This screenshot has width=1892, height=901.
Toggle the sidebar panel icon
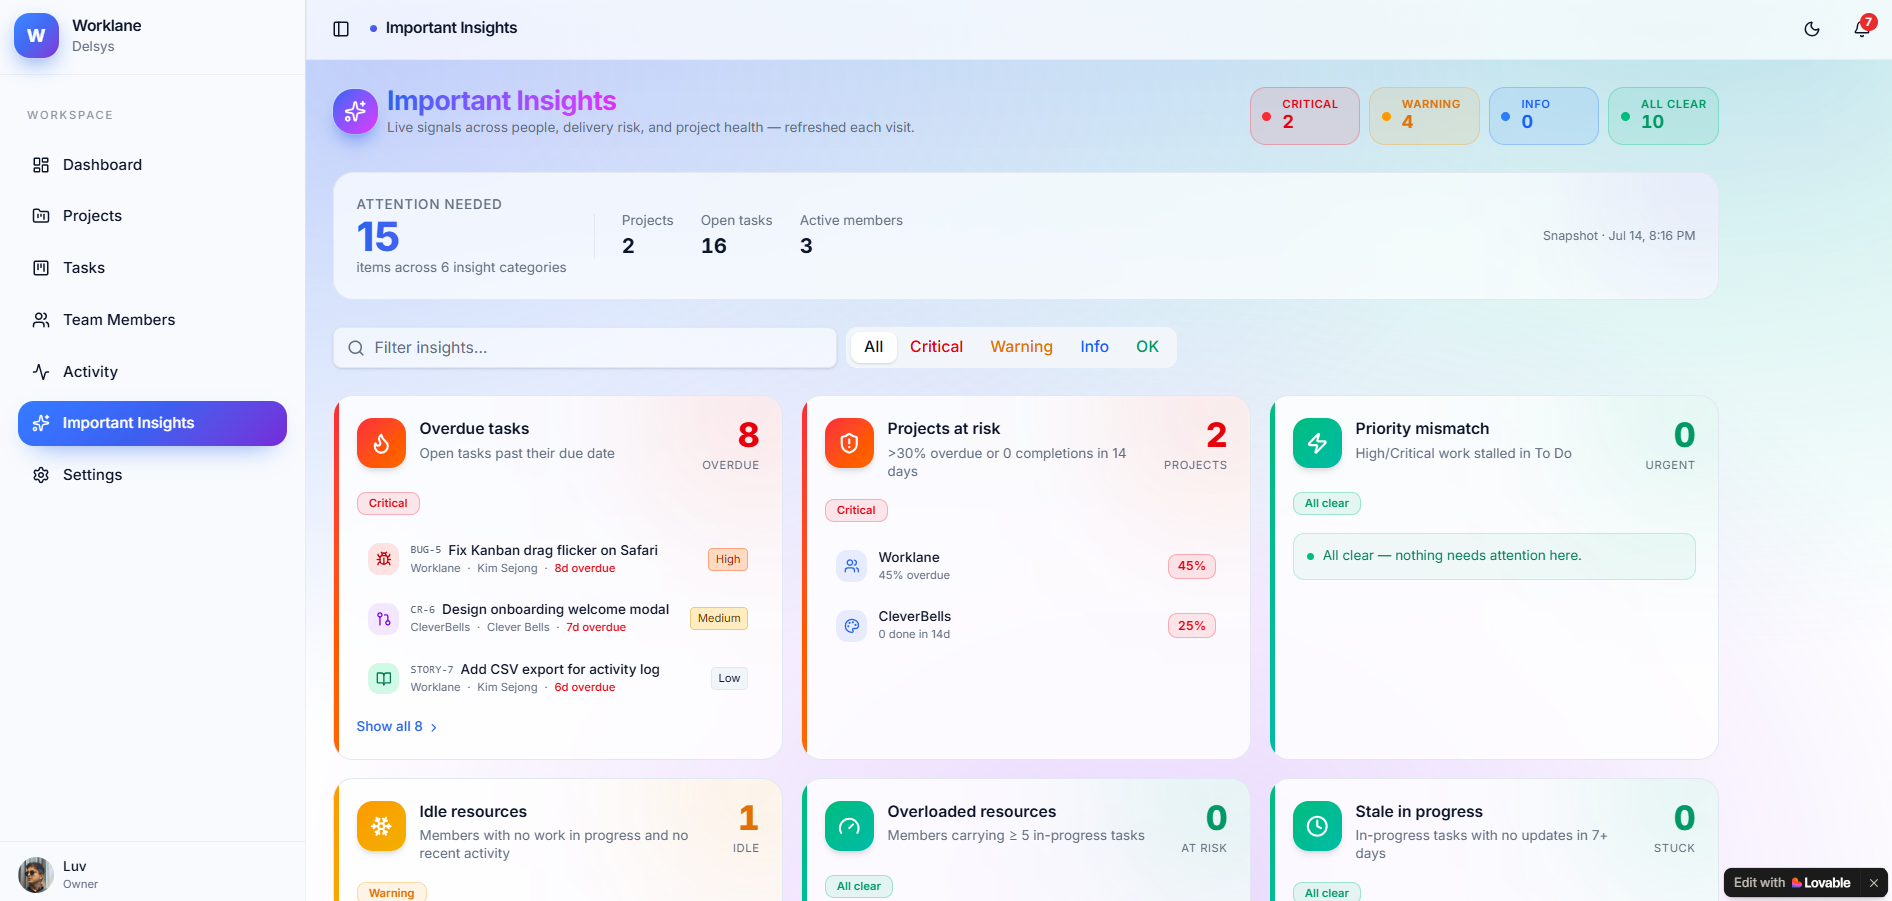point(341,29)
